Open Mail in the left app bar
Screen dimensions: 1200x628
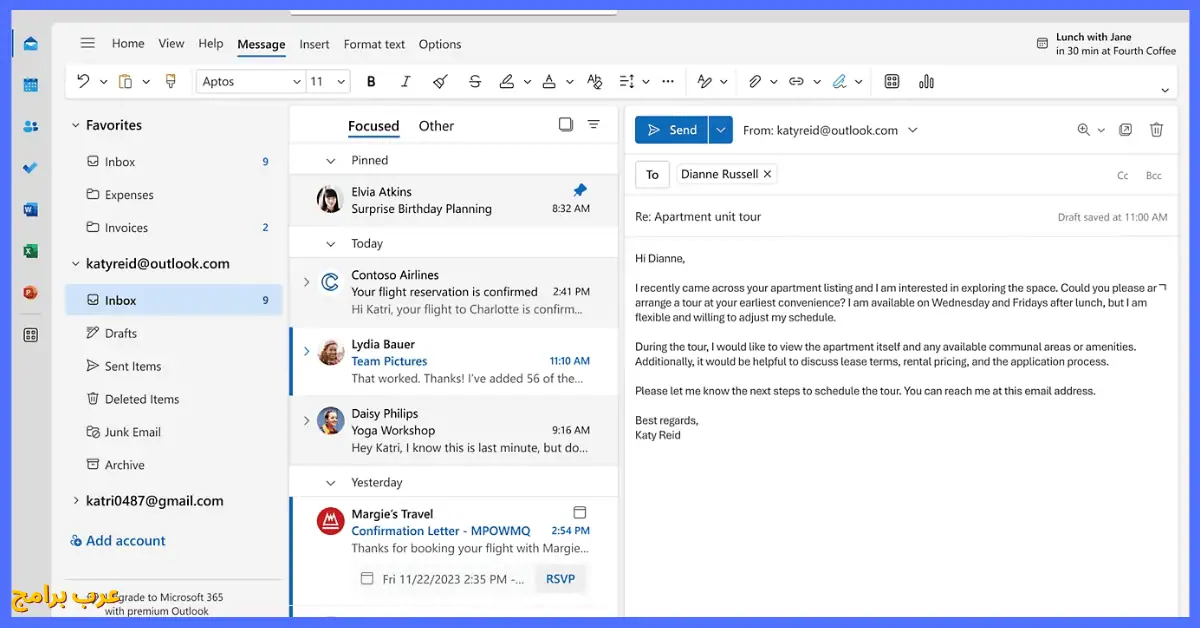coord(31,43)
